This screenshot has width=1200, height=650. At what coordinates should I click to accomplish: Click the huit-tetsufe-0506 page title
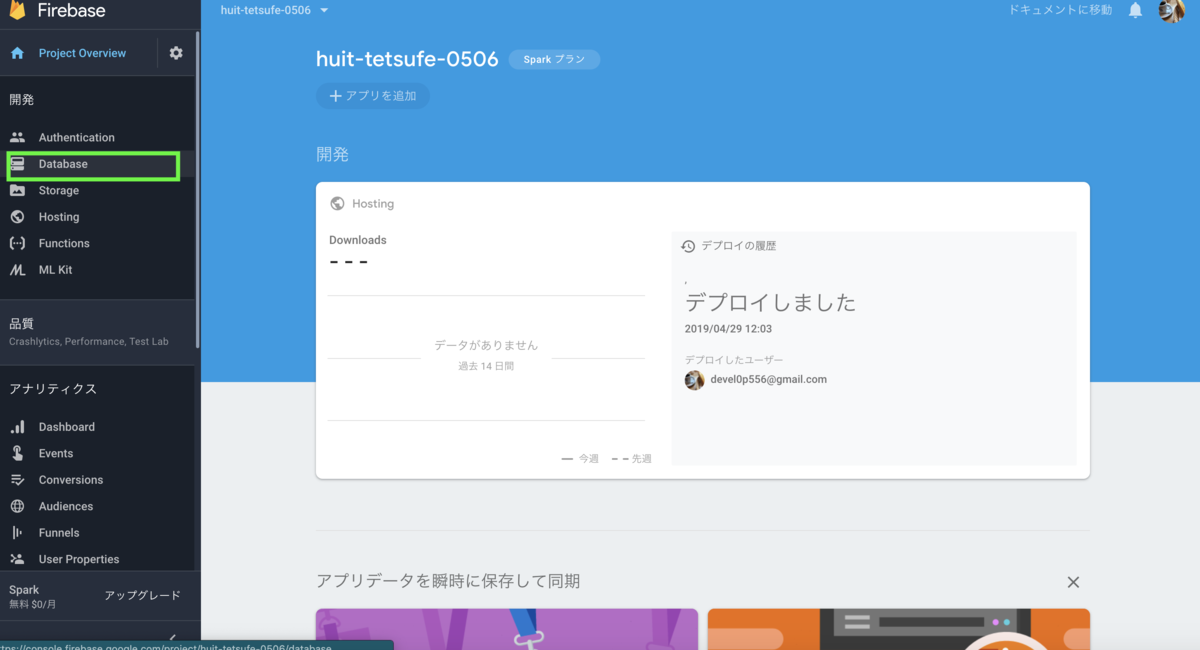coord(407,59)
